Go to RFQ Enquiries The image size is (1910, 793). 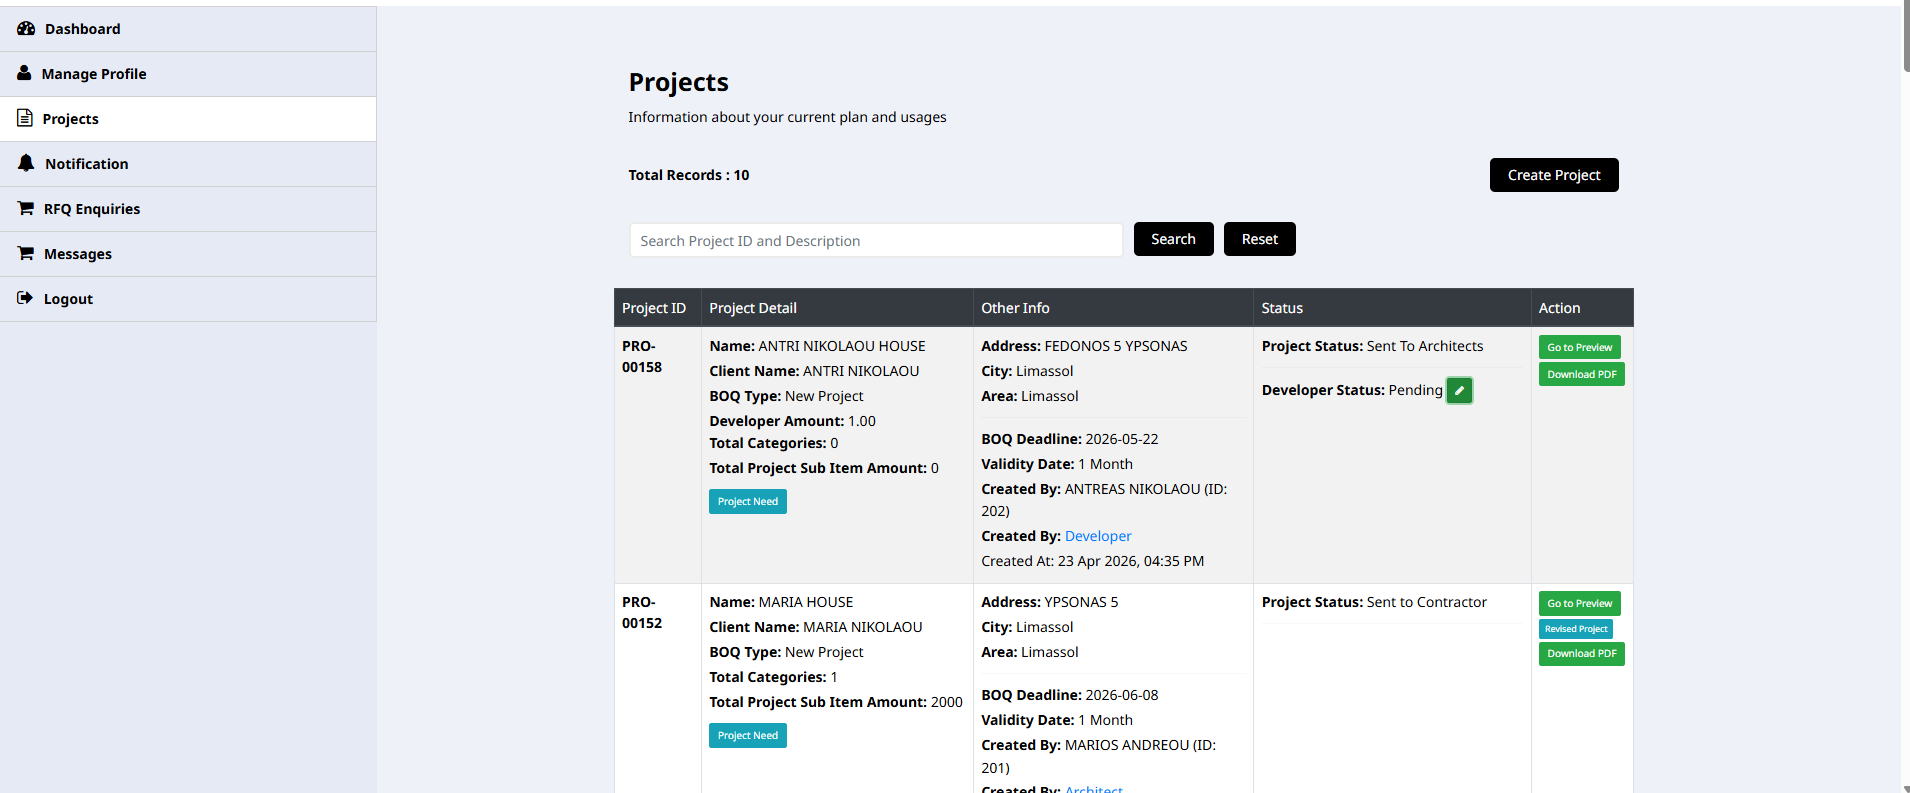[188, 209]
